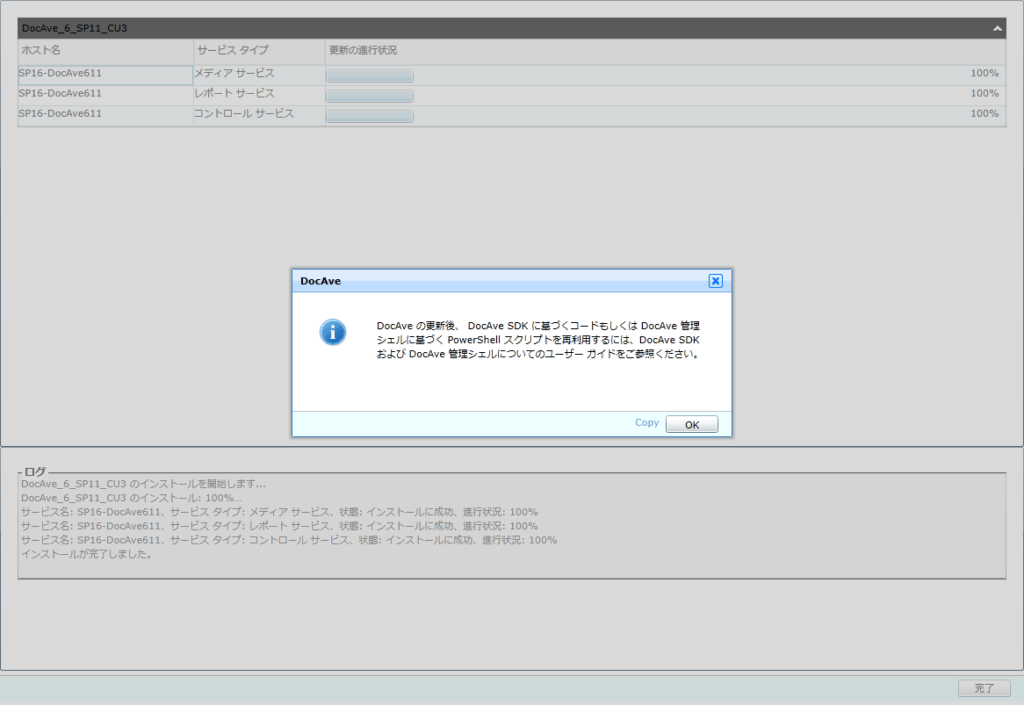Click the dialog message about DocAve SDK
1024x705 pixels.
(x=538, y=339)
